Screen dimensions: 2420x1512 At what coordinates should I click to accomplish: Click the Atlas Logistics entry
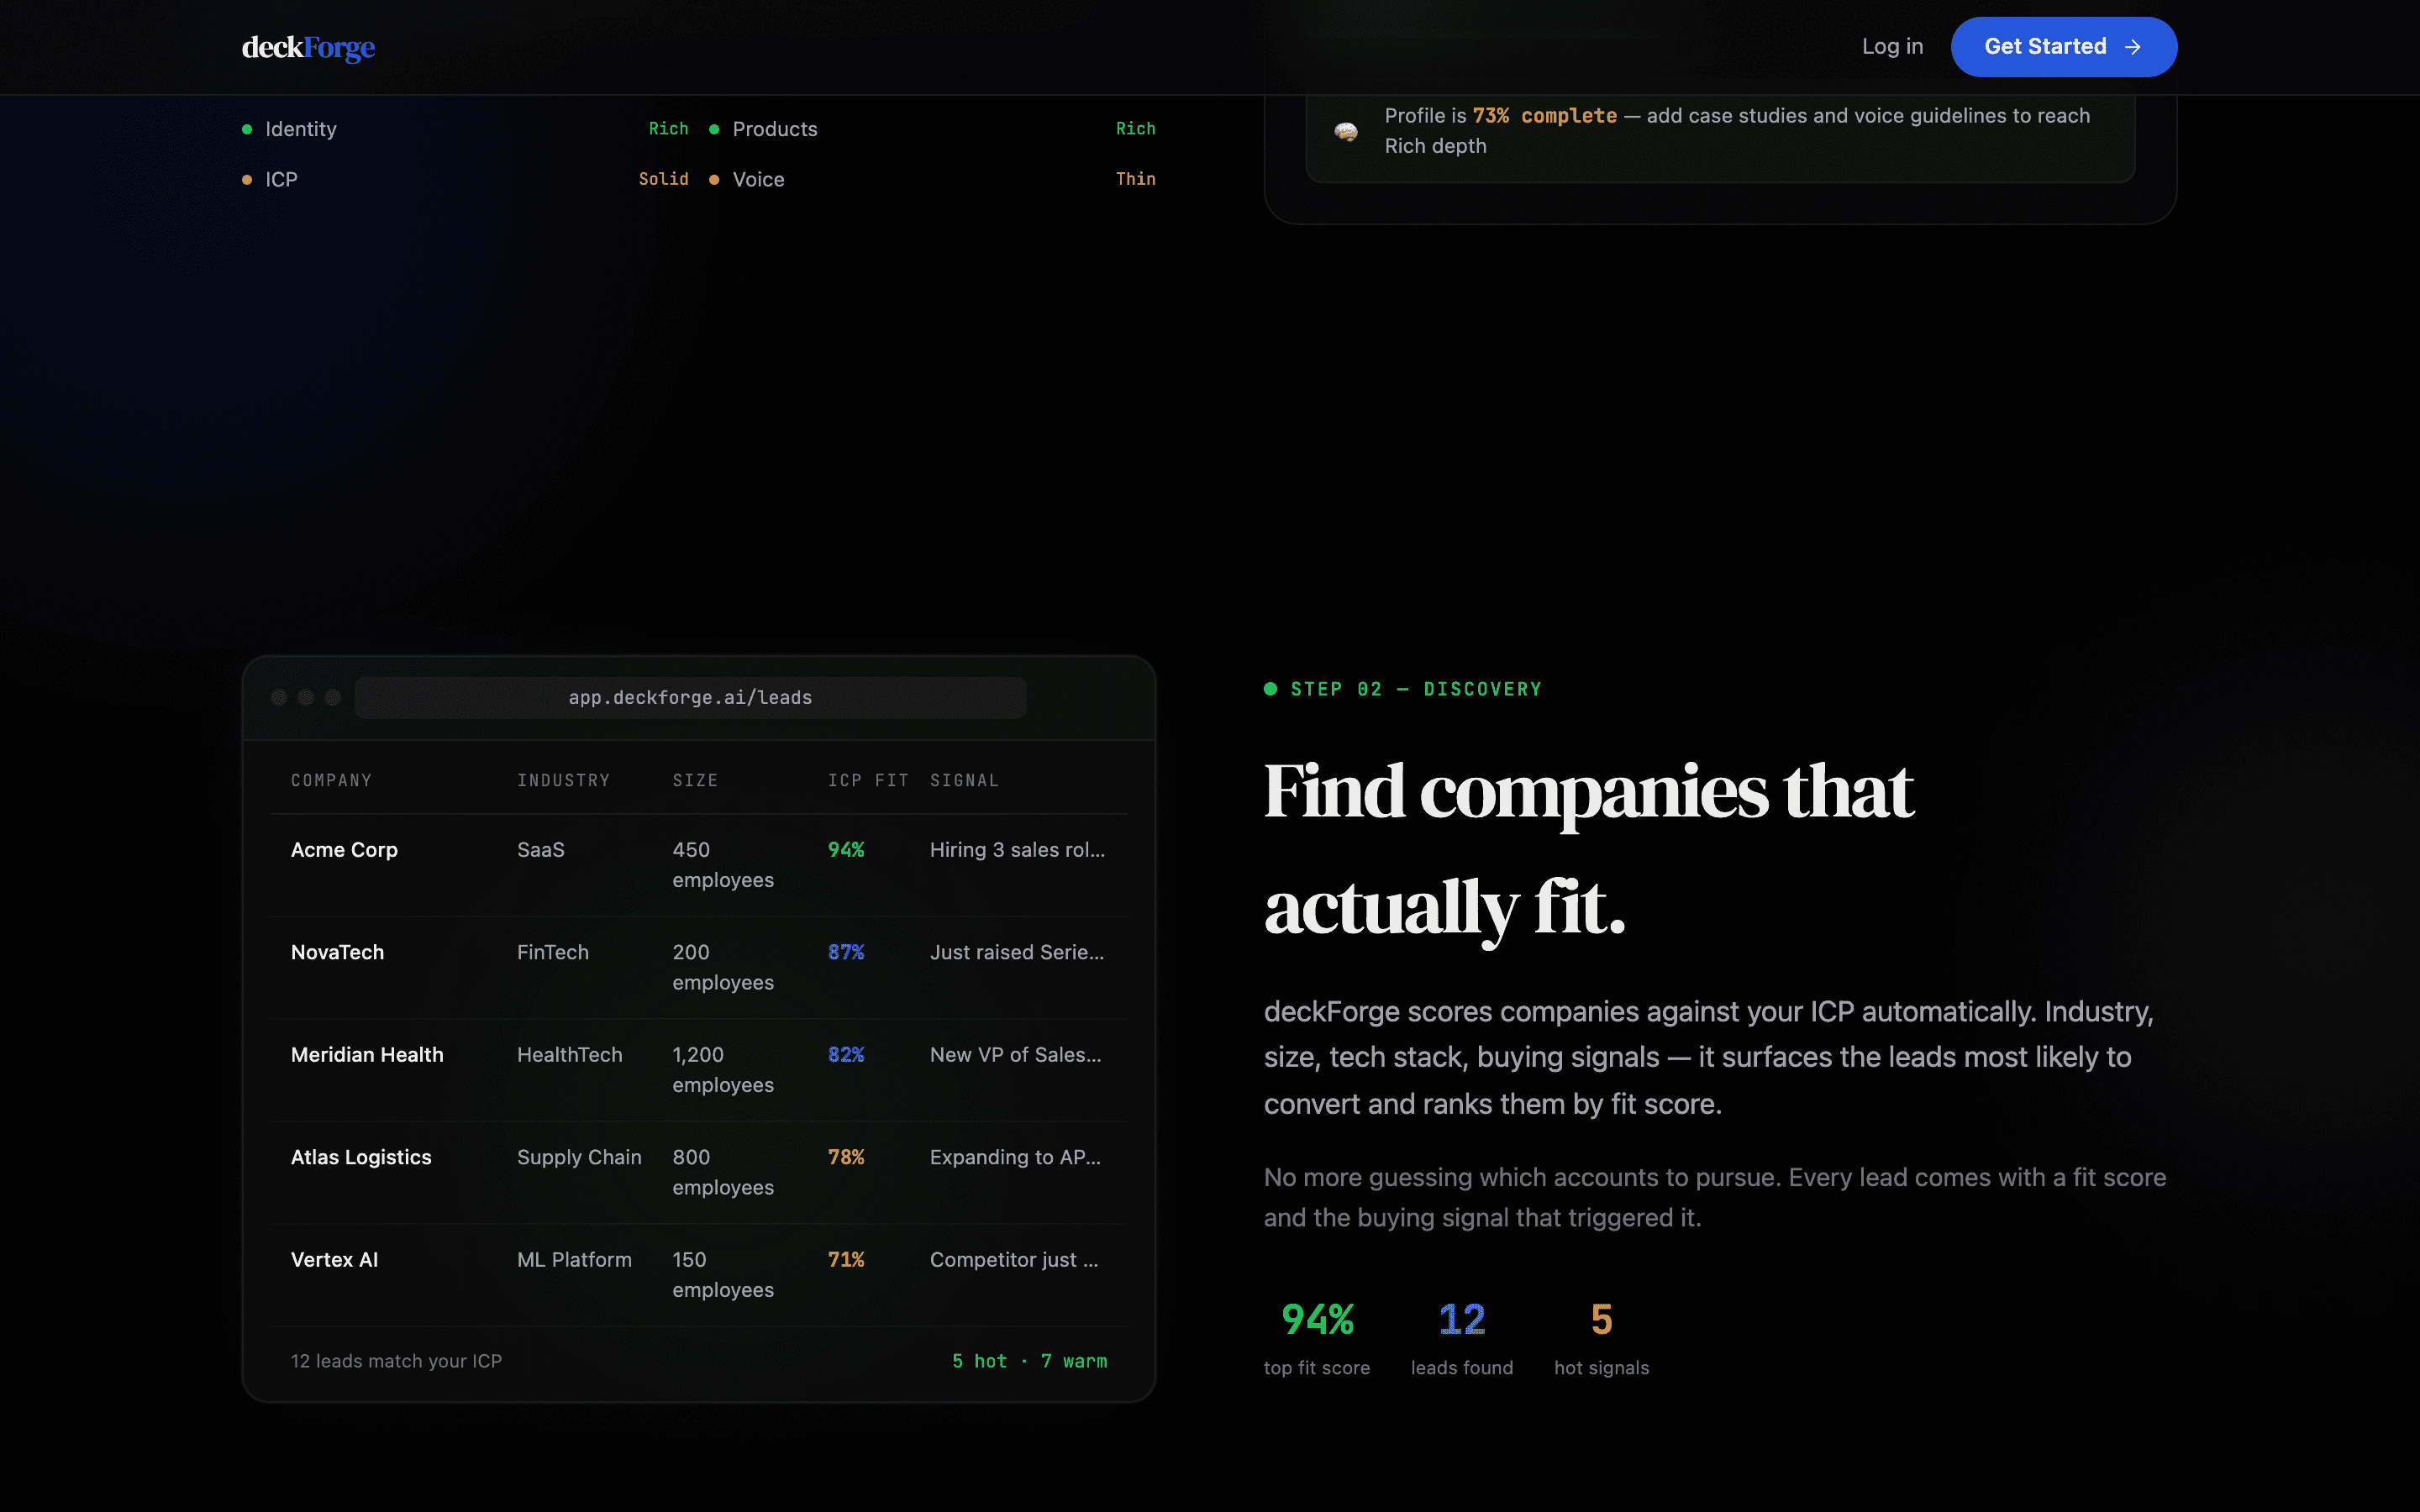point(699,1172)
